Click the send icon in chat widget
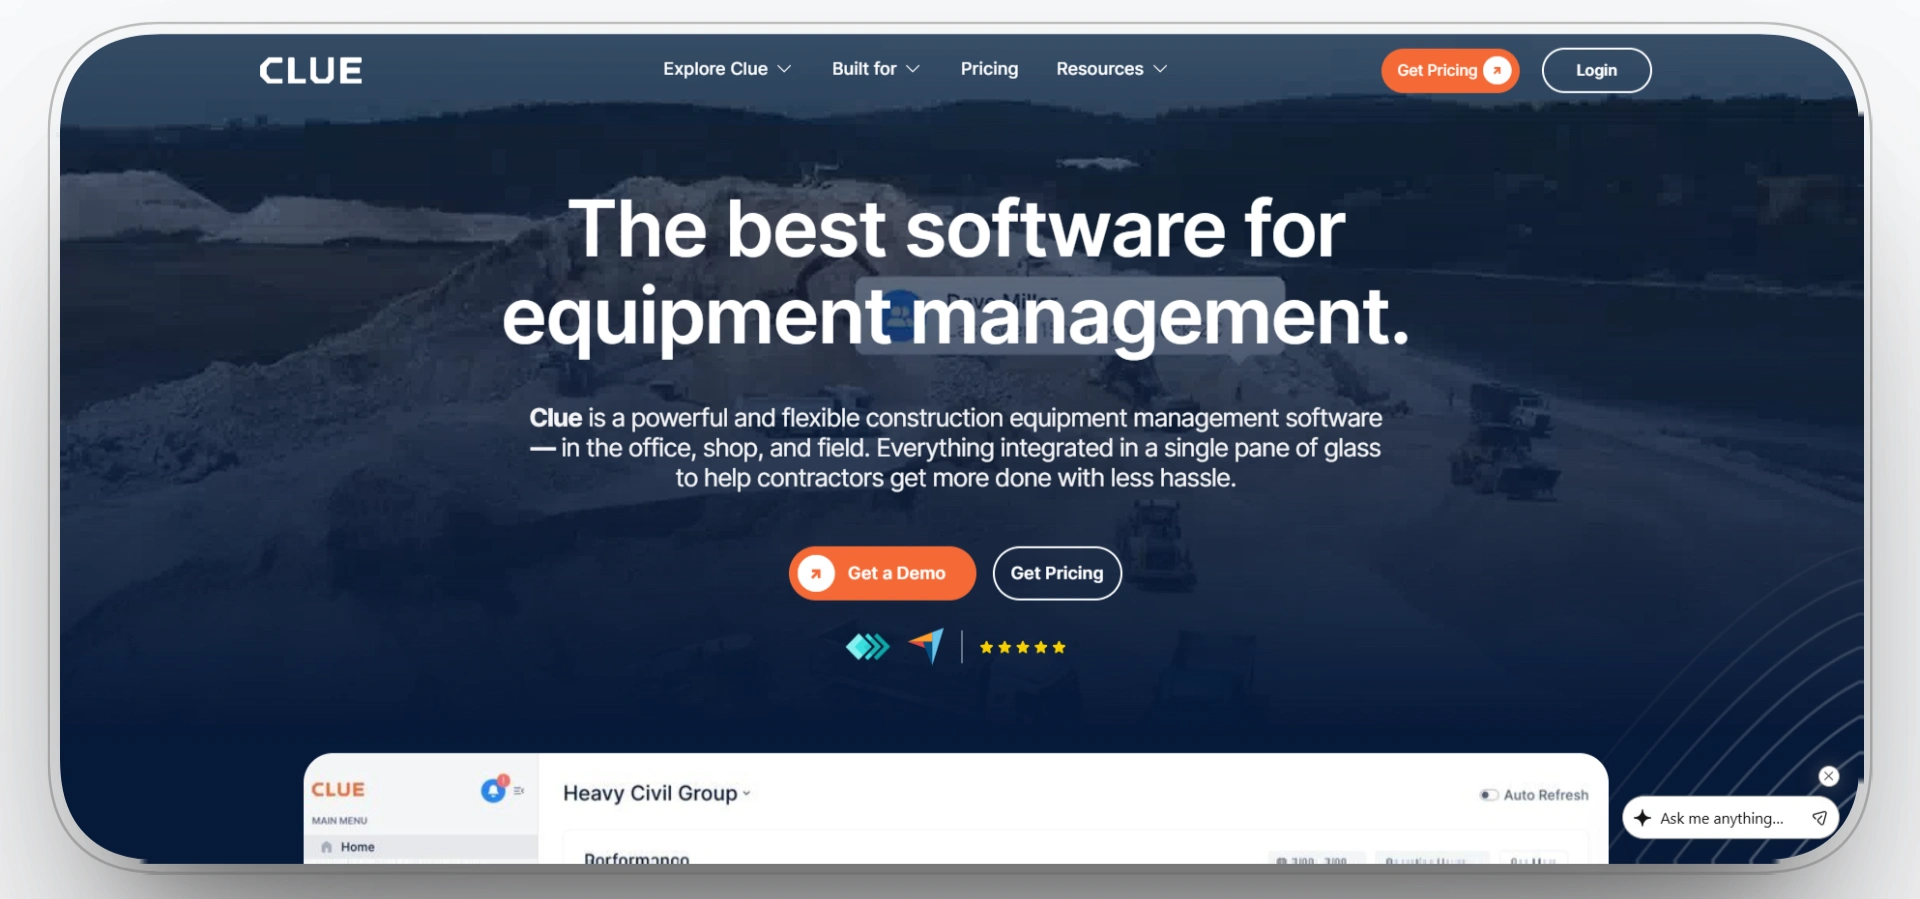This screenshot has height=899, width=1920. [x=1819, y=818]
